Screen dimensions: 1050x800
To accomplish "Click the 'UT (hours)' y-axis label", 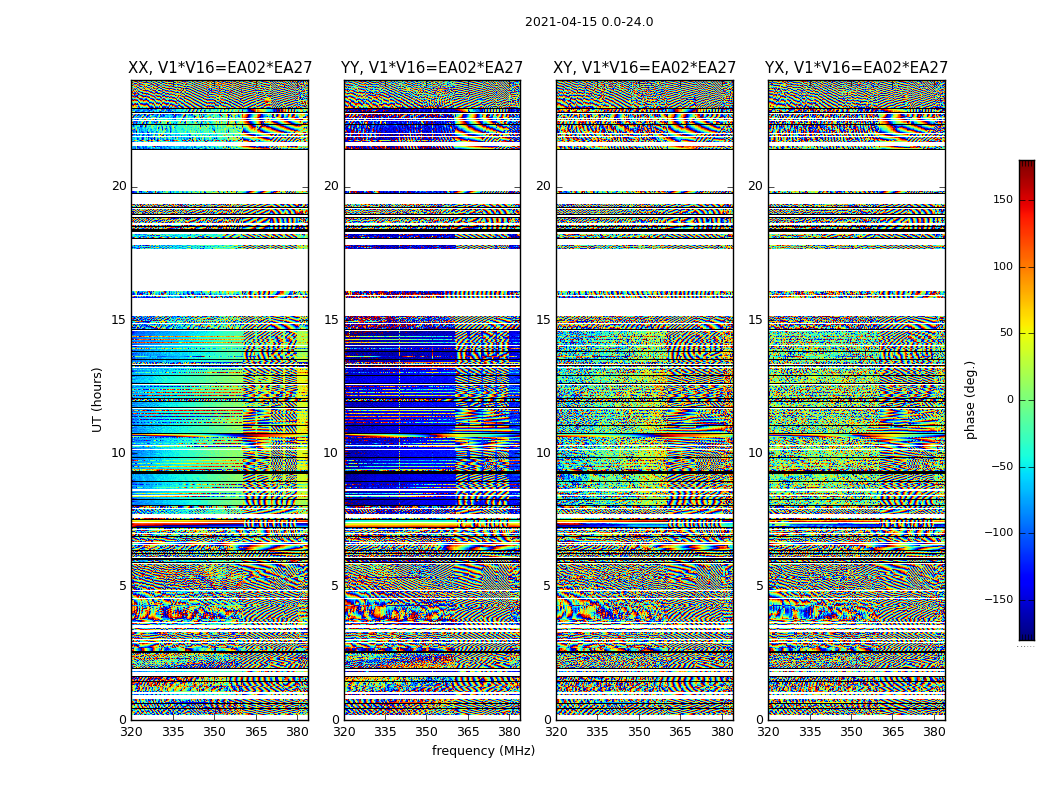I will pyautogui.click(x=98, y=399).
